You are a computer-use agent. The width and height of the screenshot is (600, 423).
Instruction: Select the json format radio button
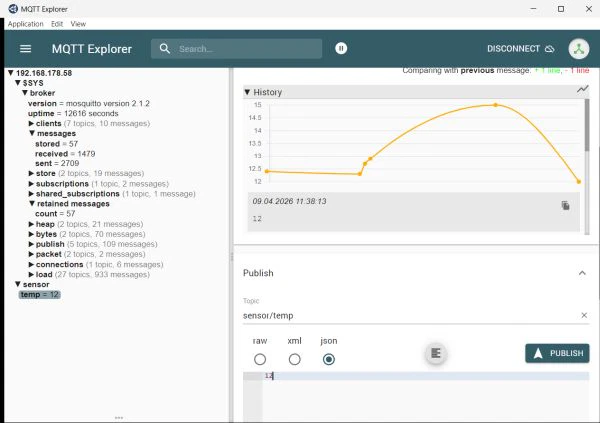click(329, 359)
